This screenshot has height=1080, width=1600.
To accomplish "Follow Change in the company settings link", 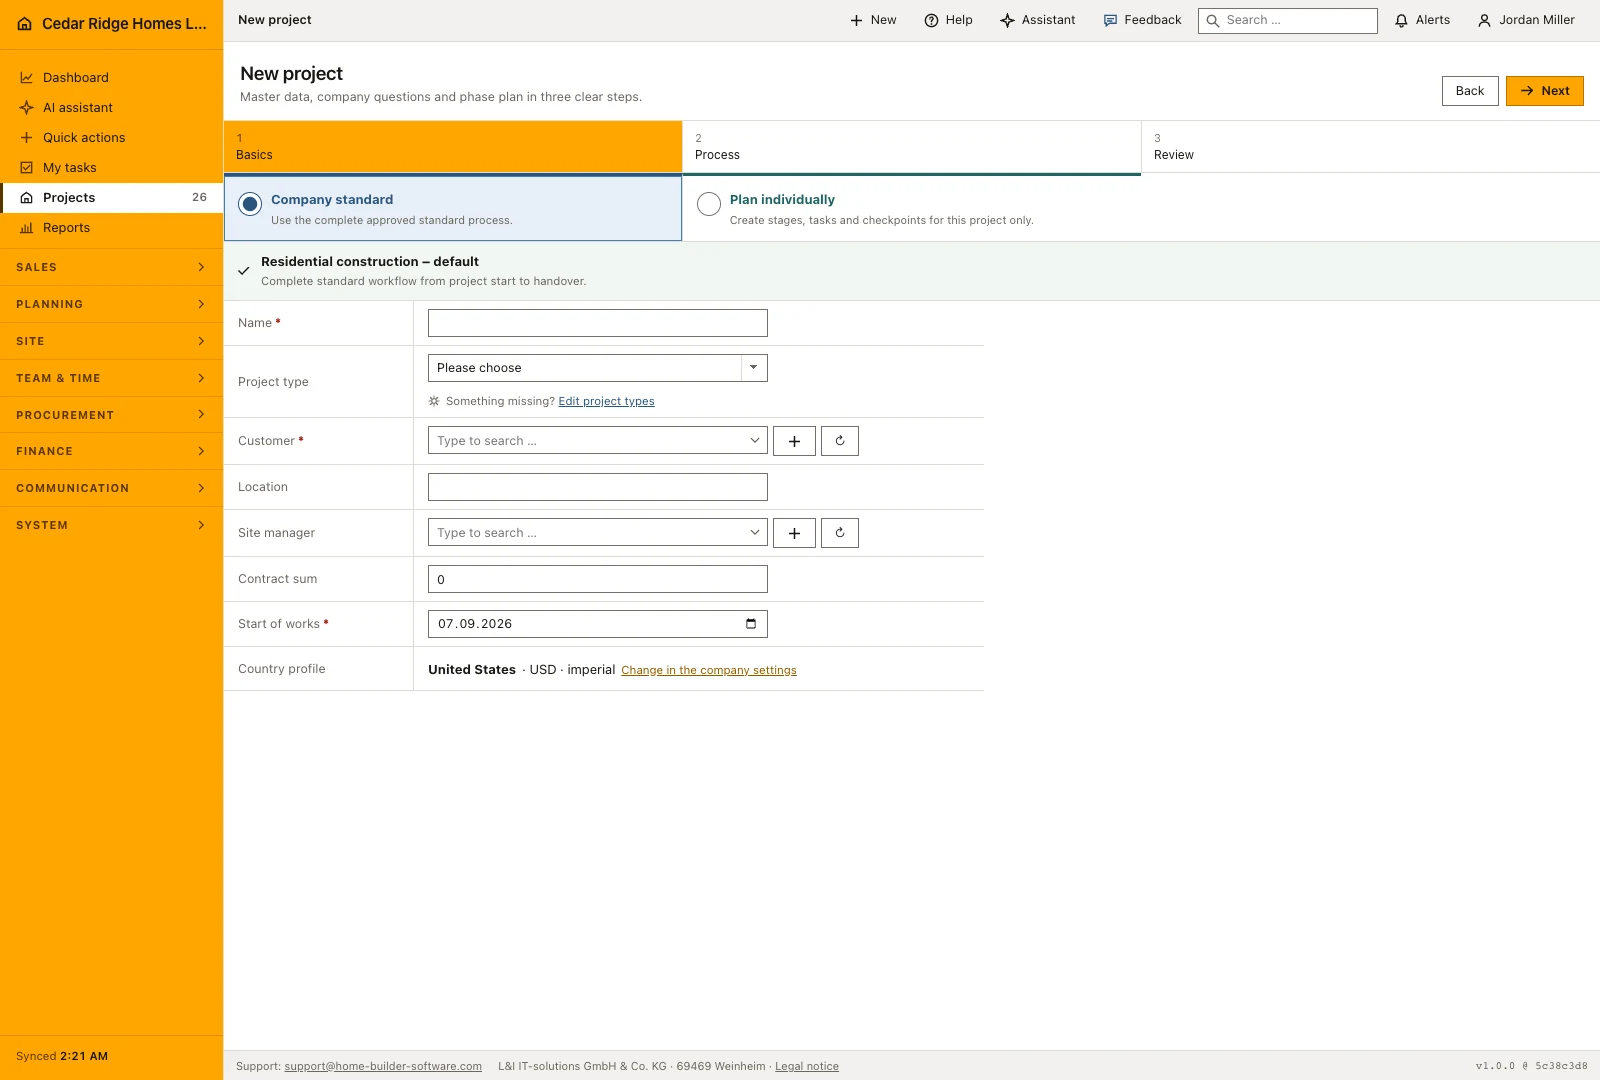I will pos(709,671).
